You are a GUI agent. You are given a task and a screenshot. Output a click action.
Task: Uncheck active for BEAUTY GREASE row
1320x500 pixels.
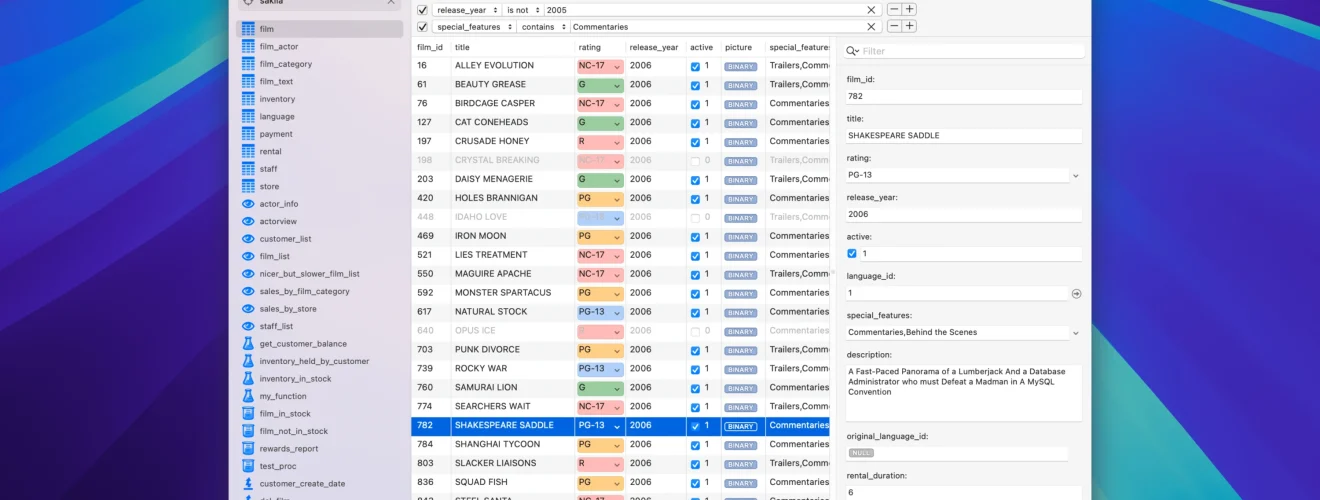click(695, 85)
